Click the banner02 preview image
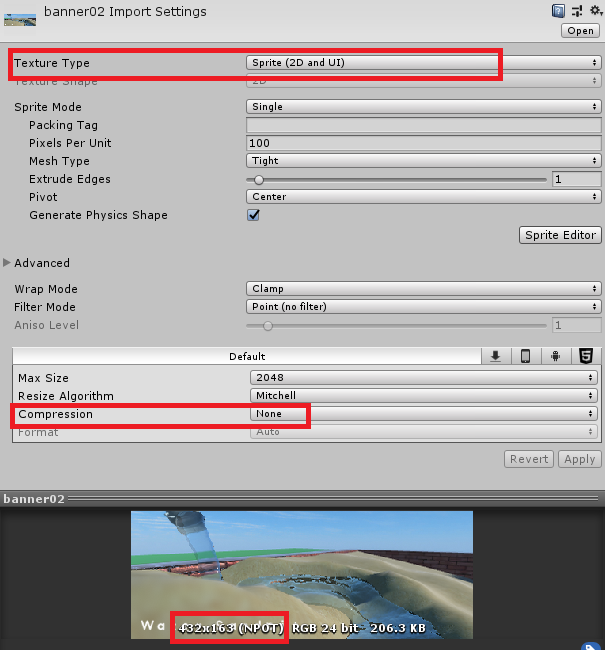 (302, 575)
